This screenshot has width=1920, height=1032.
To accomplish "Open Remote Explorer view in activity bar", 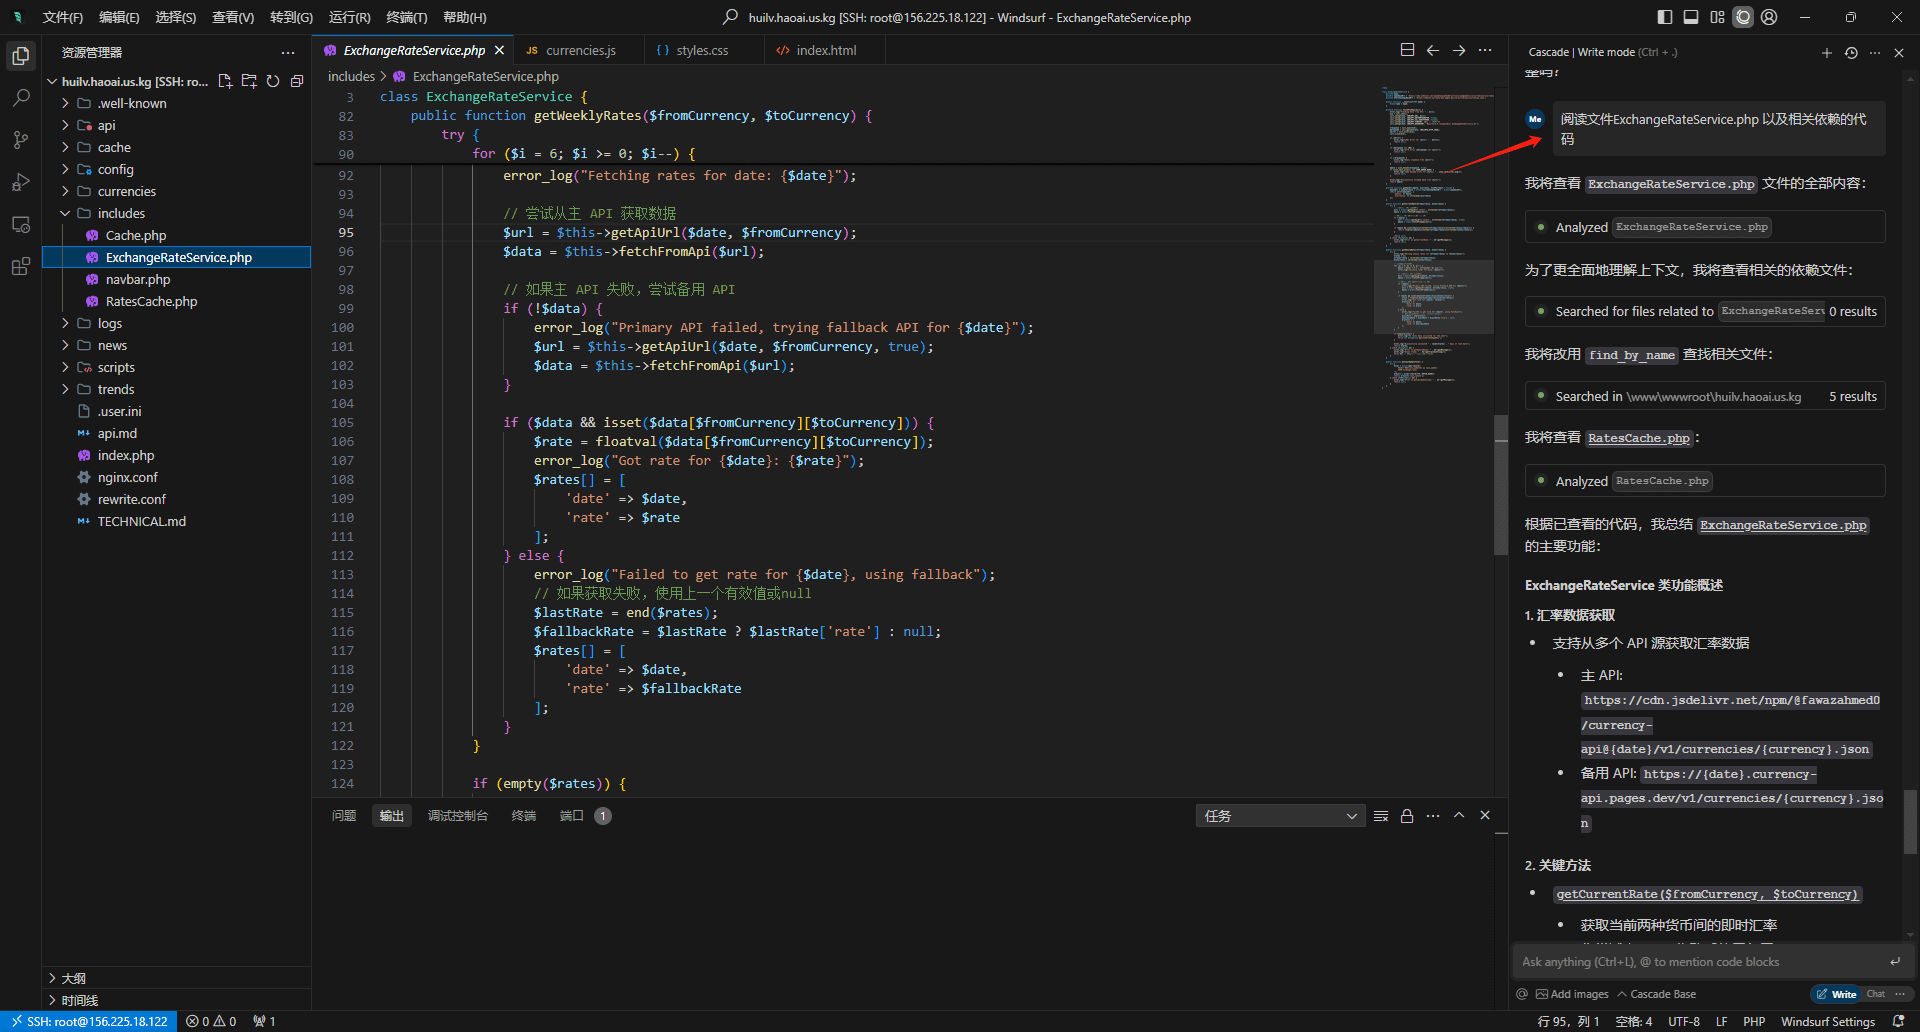I will pyautogui.click(x=20, y=224).
